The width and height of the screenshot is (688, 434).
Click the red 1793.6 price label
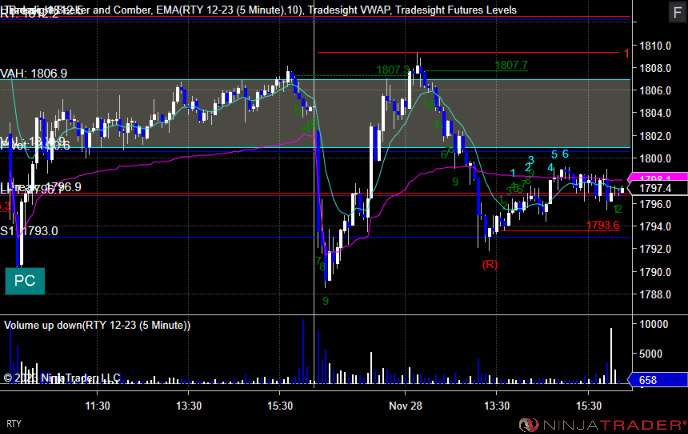click(603, 226)
